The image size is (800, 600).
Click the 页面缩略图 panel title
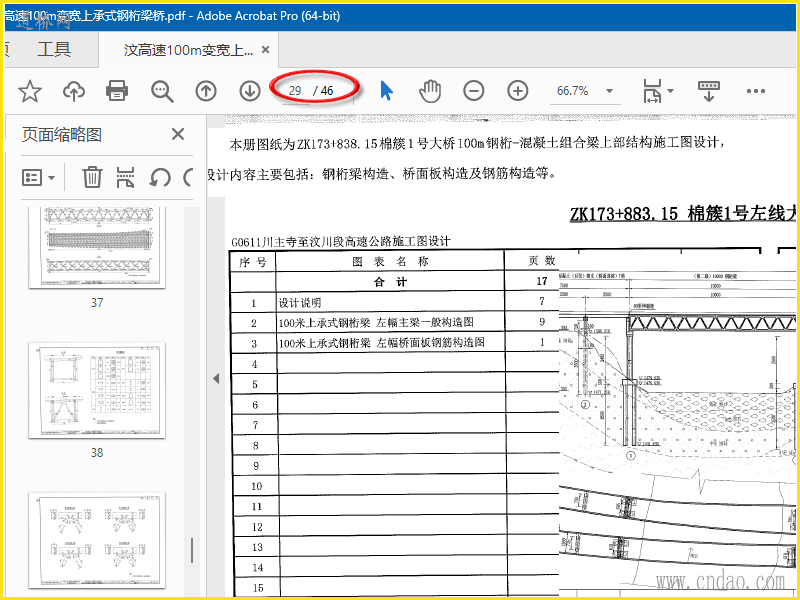(62, 135)
